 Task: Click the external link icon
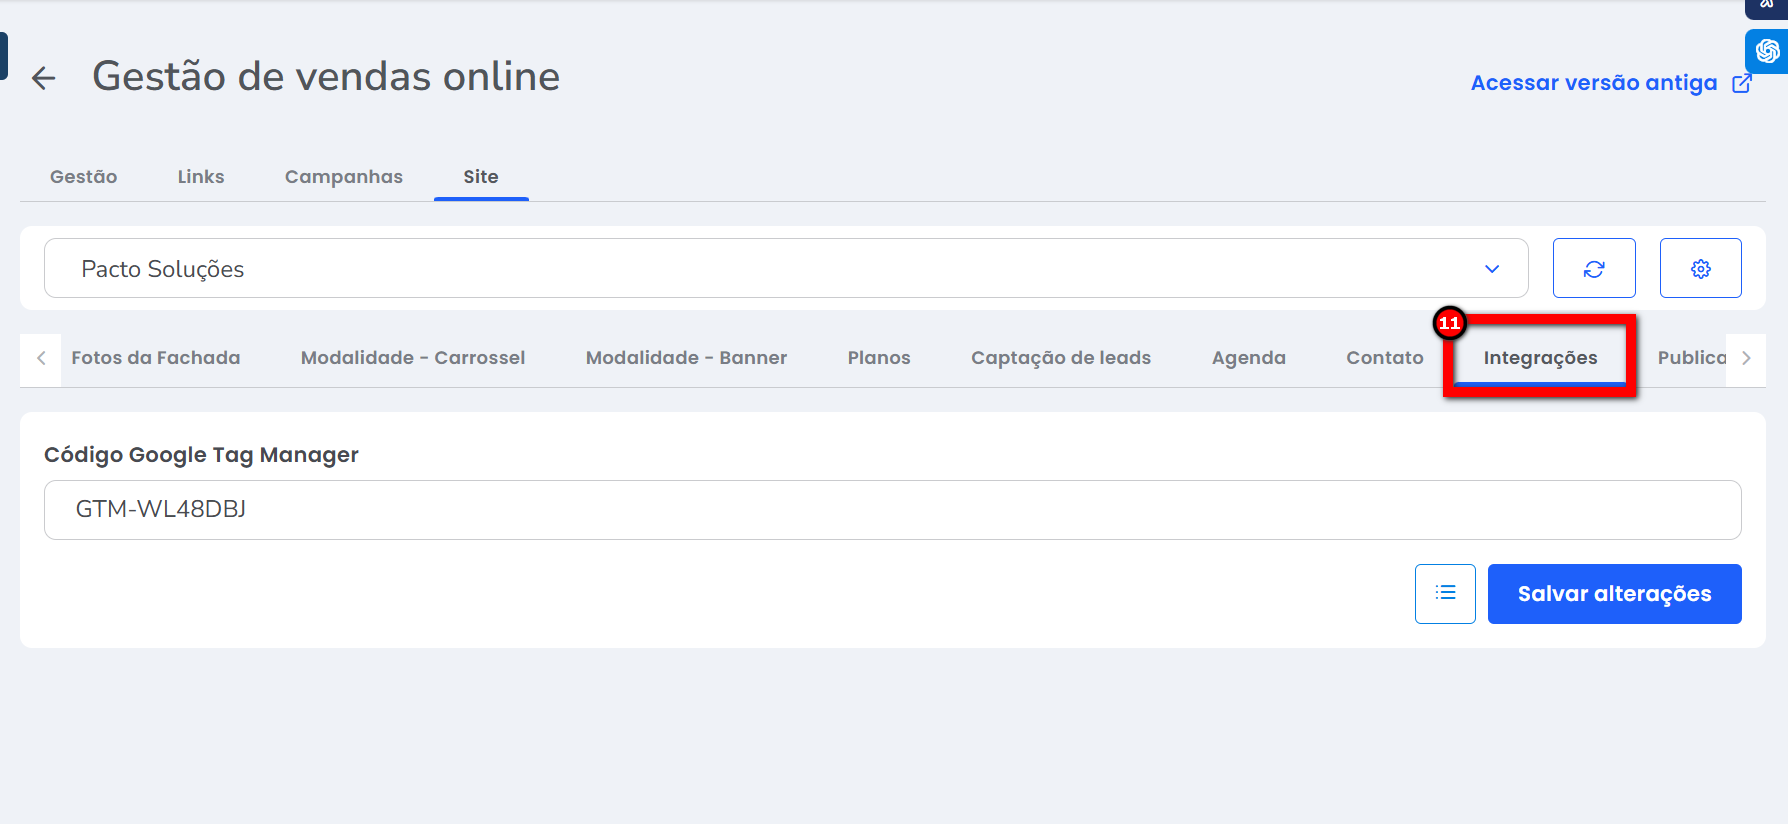click(1742, 83)
